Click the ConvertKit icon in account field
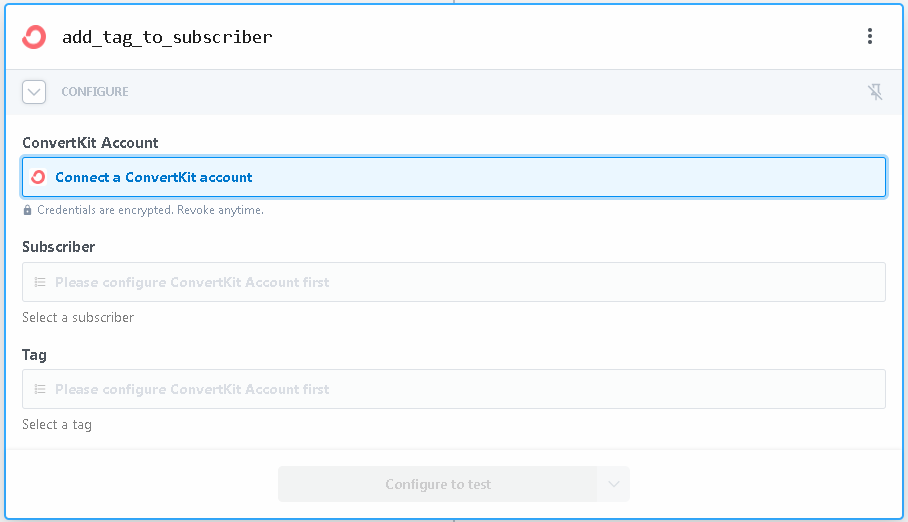This screenshot has height=522, width=908. pos(38,177)
